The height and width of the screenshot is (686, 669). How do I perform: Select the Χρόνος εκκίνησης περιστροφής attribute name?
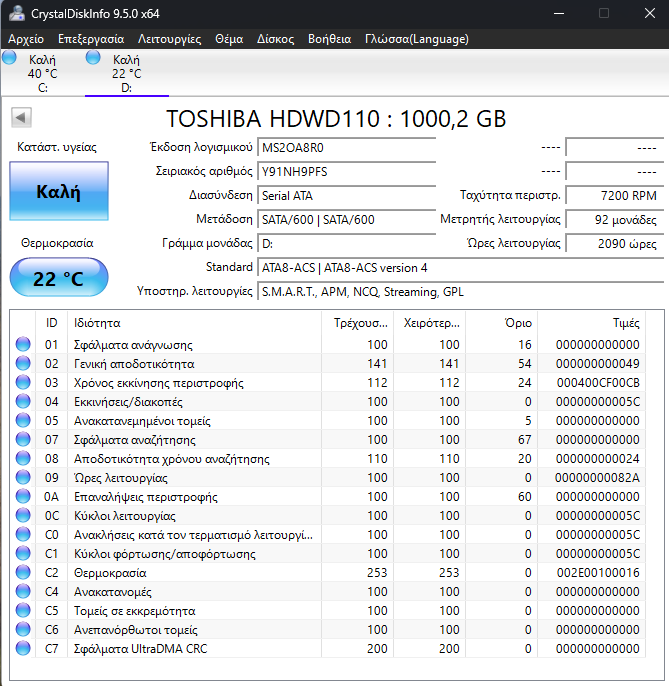158,383
